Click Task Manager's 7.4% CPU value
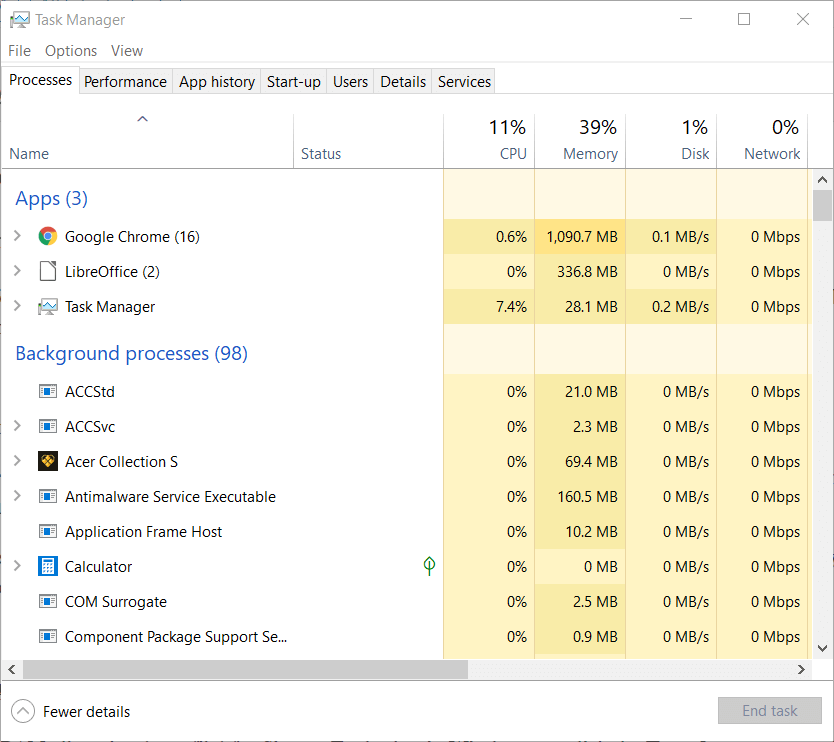834x742 pixels. (511, 307)
